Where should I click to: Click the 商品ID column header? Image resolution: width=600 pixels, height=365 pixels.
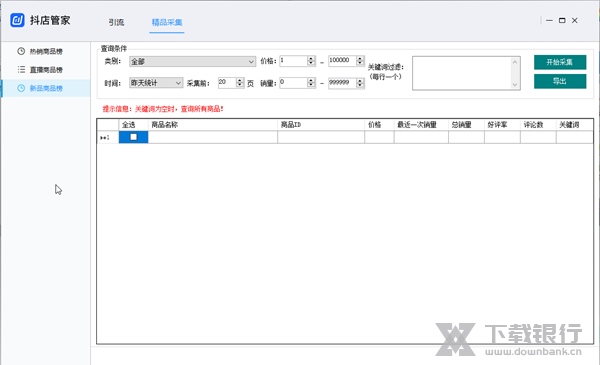[321, 125]
